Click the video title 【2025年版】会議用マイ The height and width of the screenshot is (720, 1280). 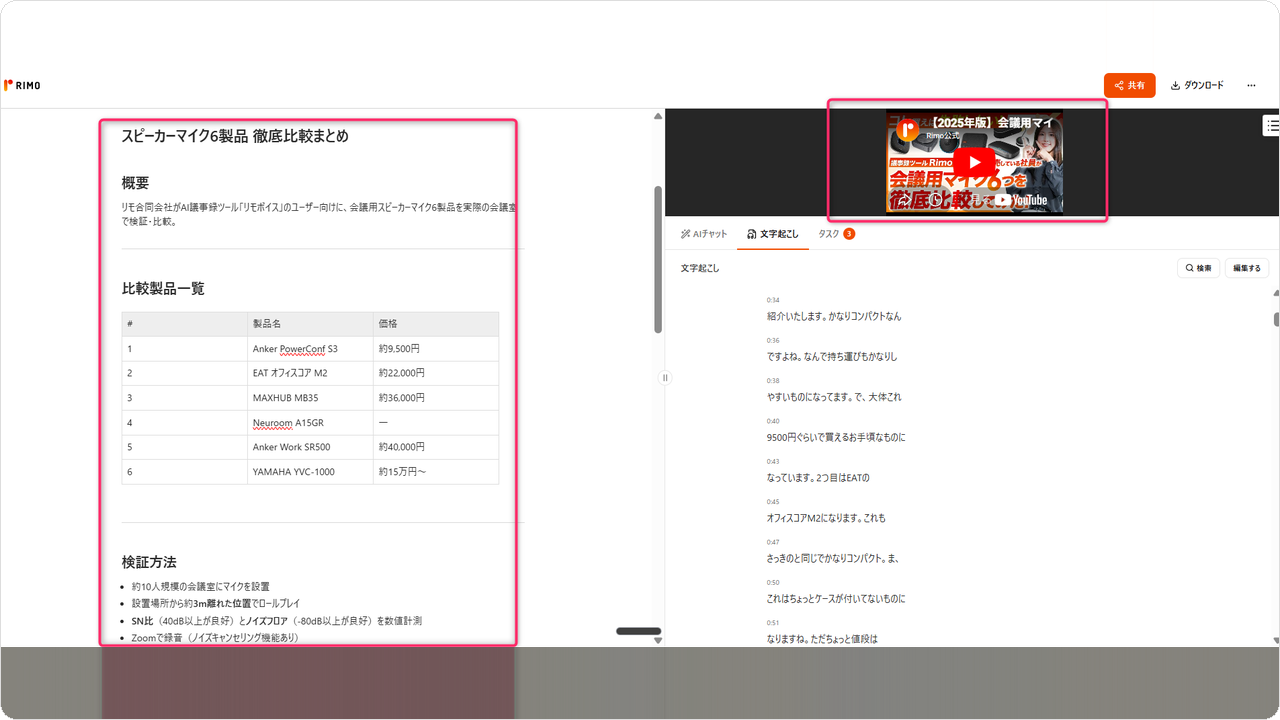click(x=991, y=122)
